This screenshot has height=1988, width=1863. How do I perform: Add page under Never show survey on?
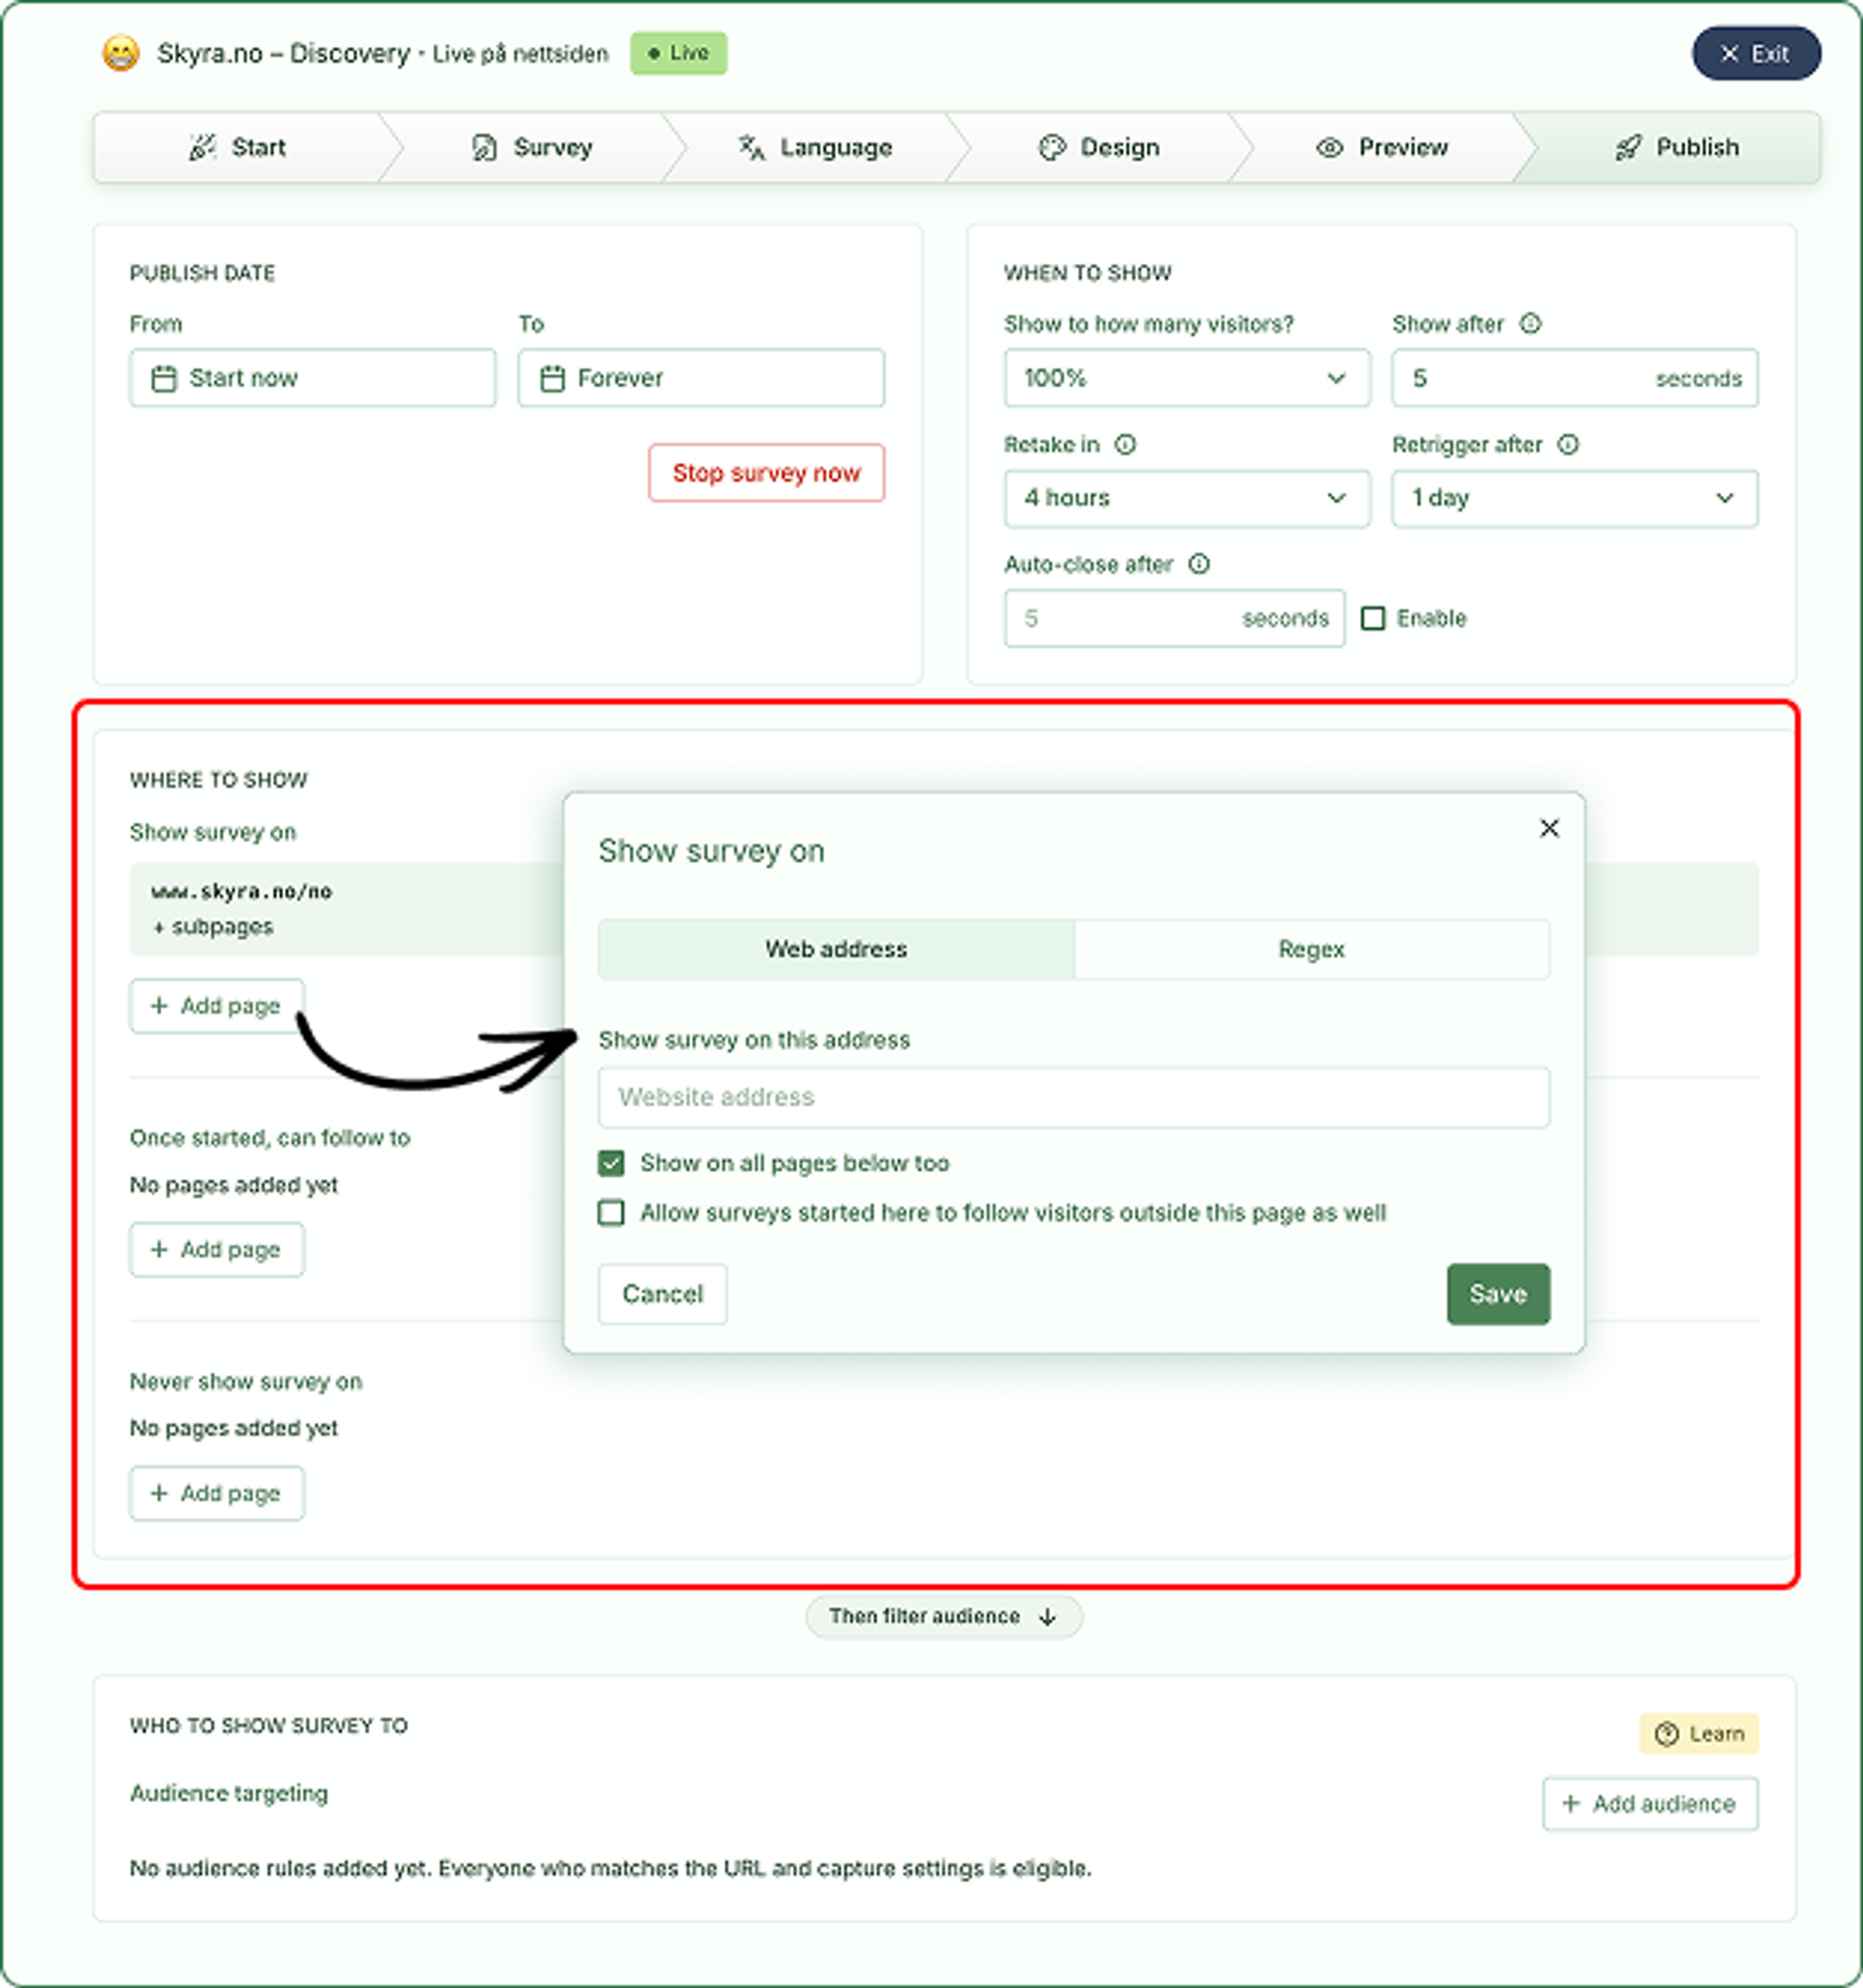tap(217, 1493)
